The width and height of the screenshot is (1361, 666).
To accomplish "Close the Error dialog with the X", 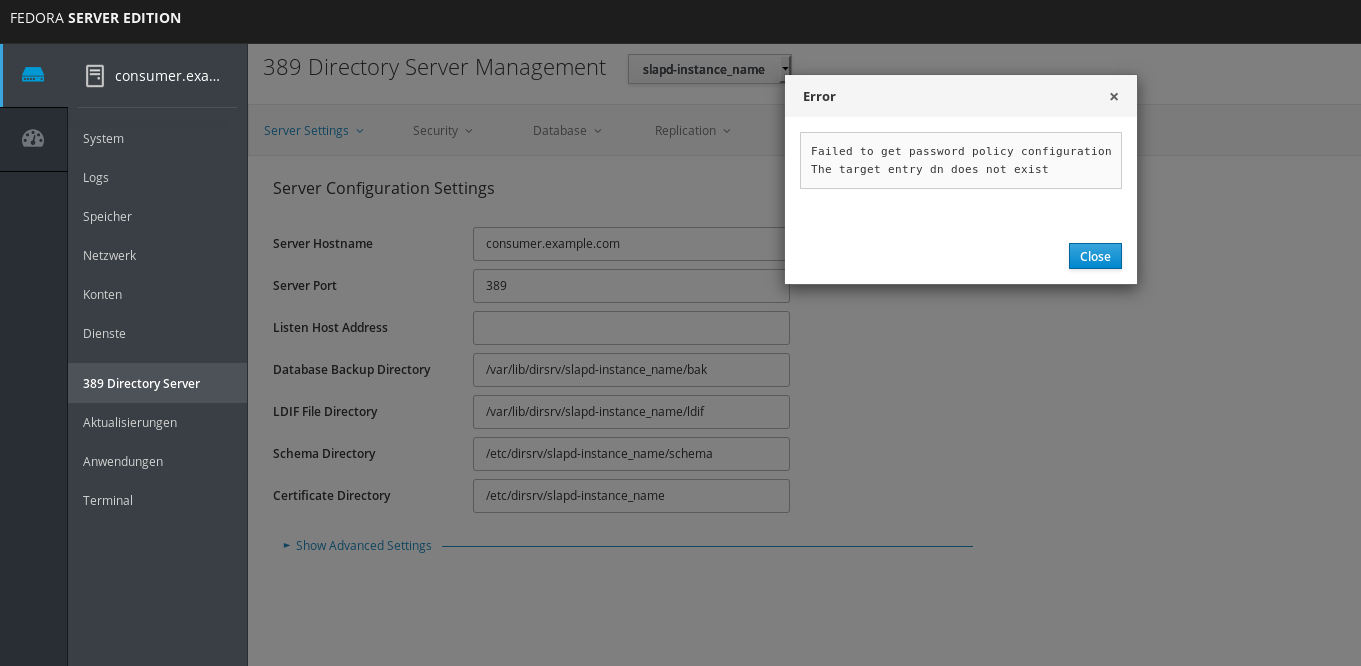I will pos(1114,97).
